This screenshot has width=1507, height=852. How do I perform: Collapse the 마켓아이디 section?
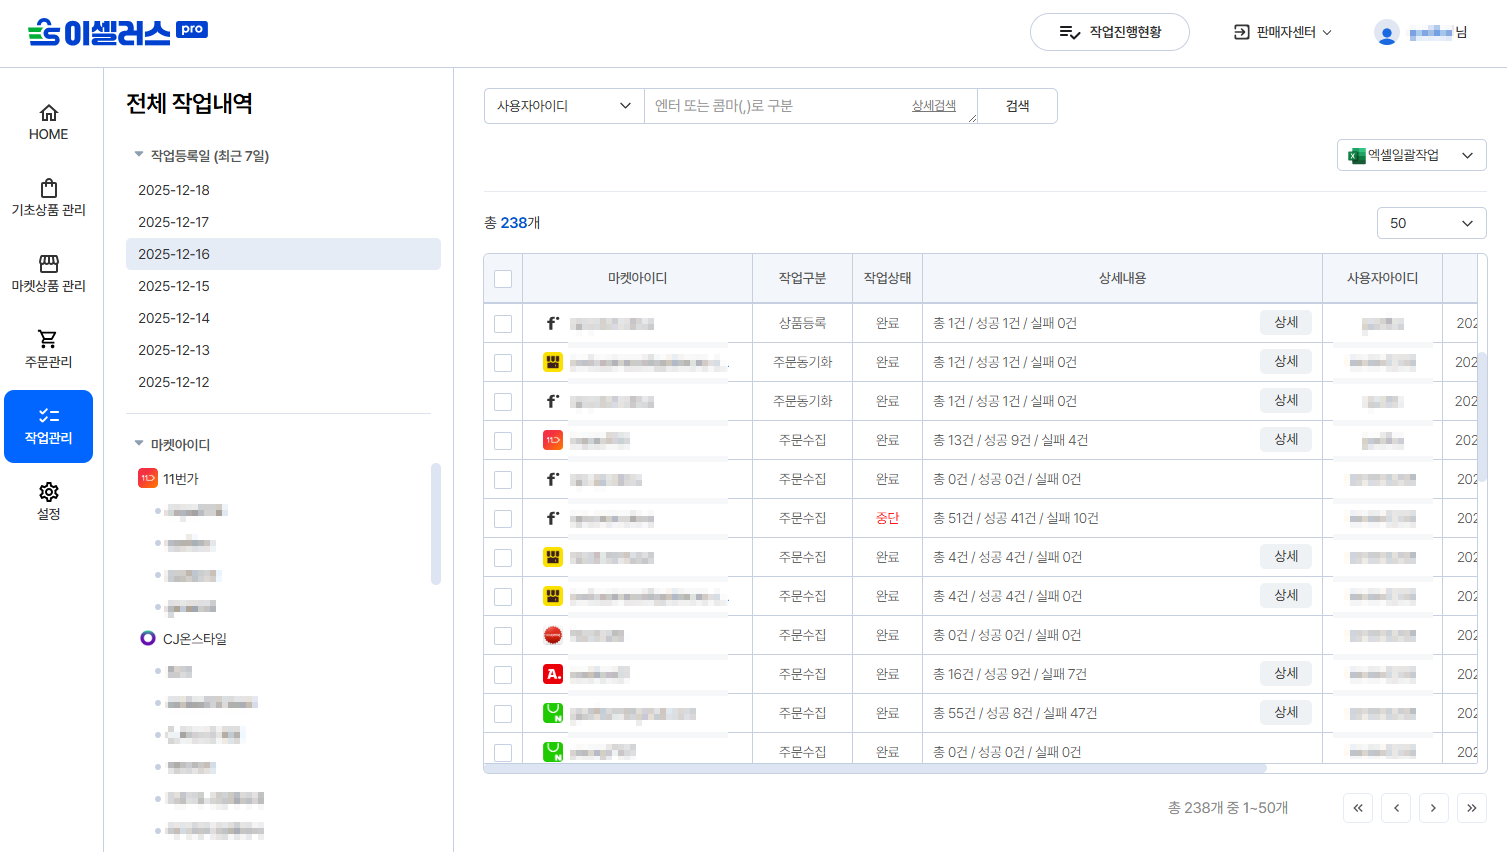pos(172,445)
